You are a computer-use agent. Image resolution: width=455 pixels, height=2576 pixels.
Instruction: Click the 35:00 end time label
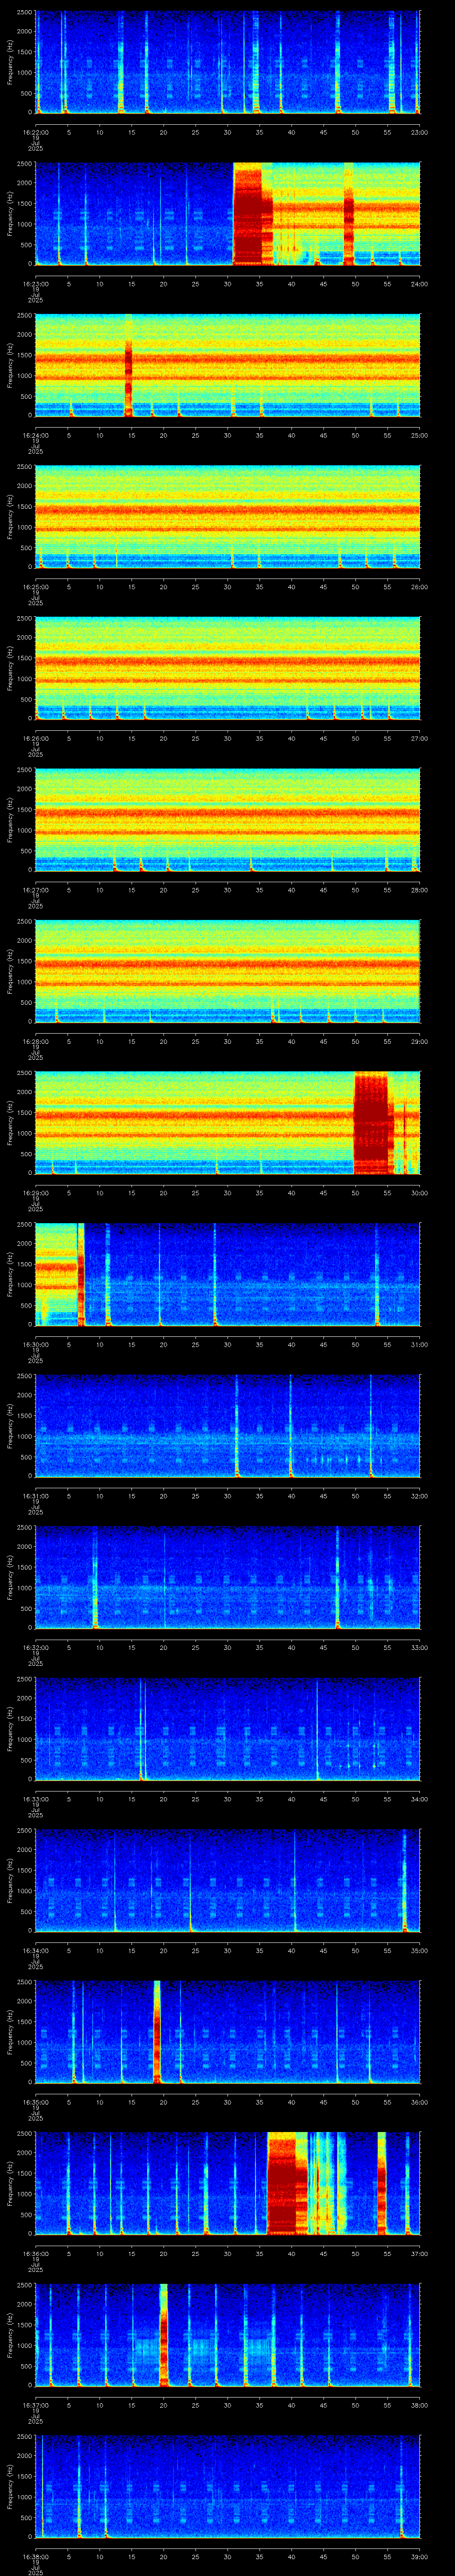(419, 1950)
